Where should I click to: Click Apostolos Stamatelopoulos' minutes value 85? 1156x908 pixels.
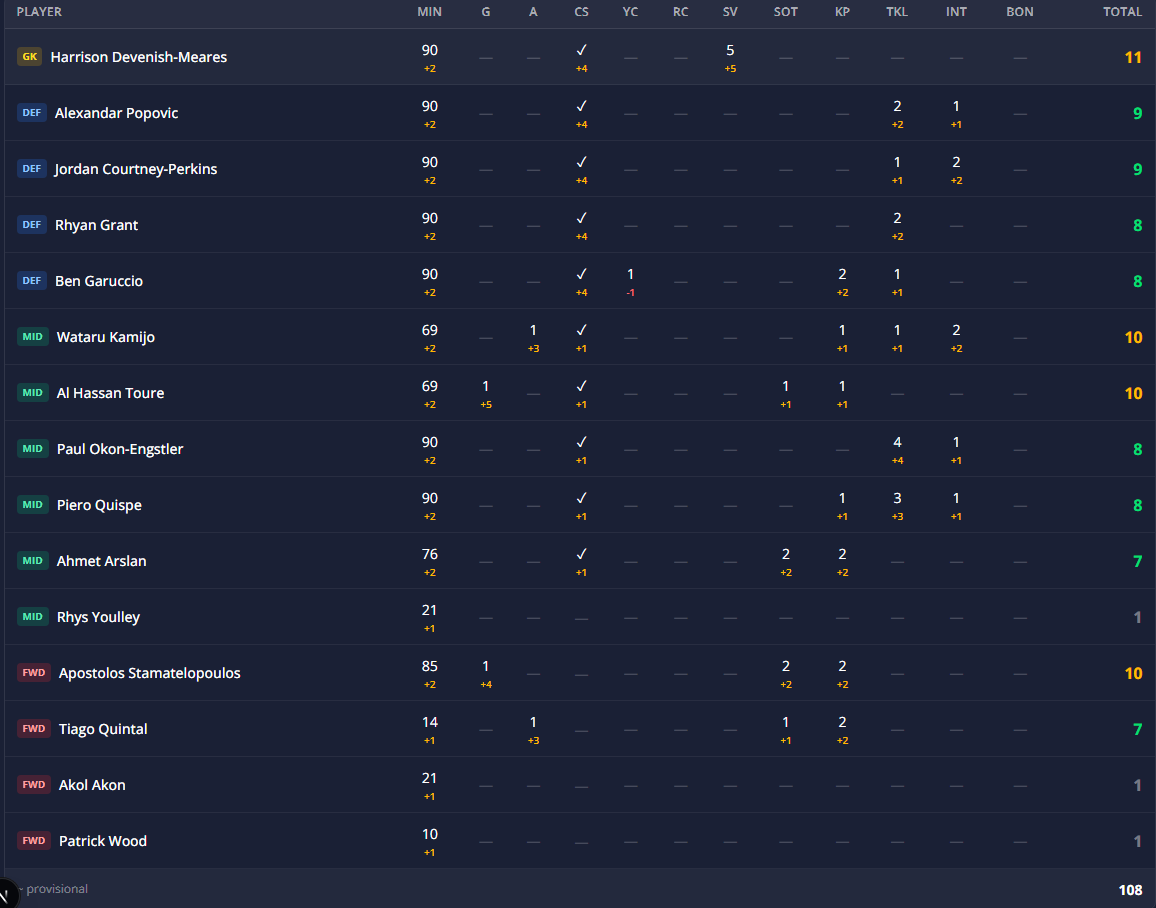(x=430, y=666)
